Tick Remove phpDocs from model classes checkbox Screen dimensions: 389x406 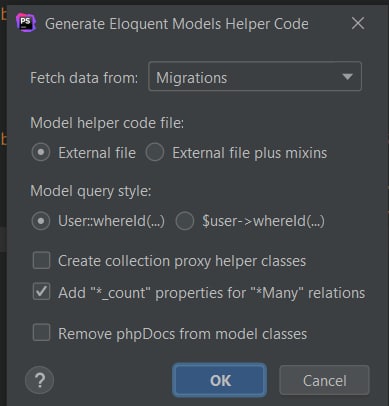point(41,333)
